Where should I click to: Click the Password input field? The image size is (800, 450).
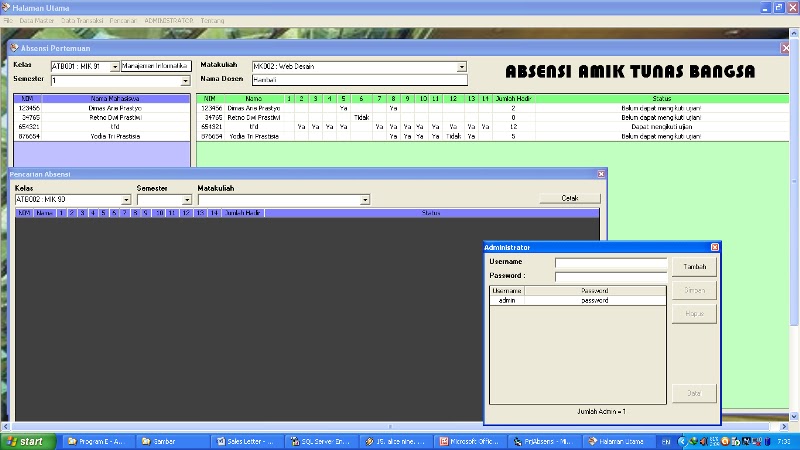[x=611, y=277]
